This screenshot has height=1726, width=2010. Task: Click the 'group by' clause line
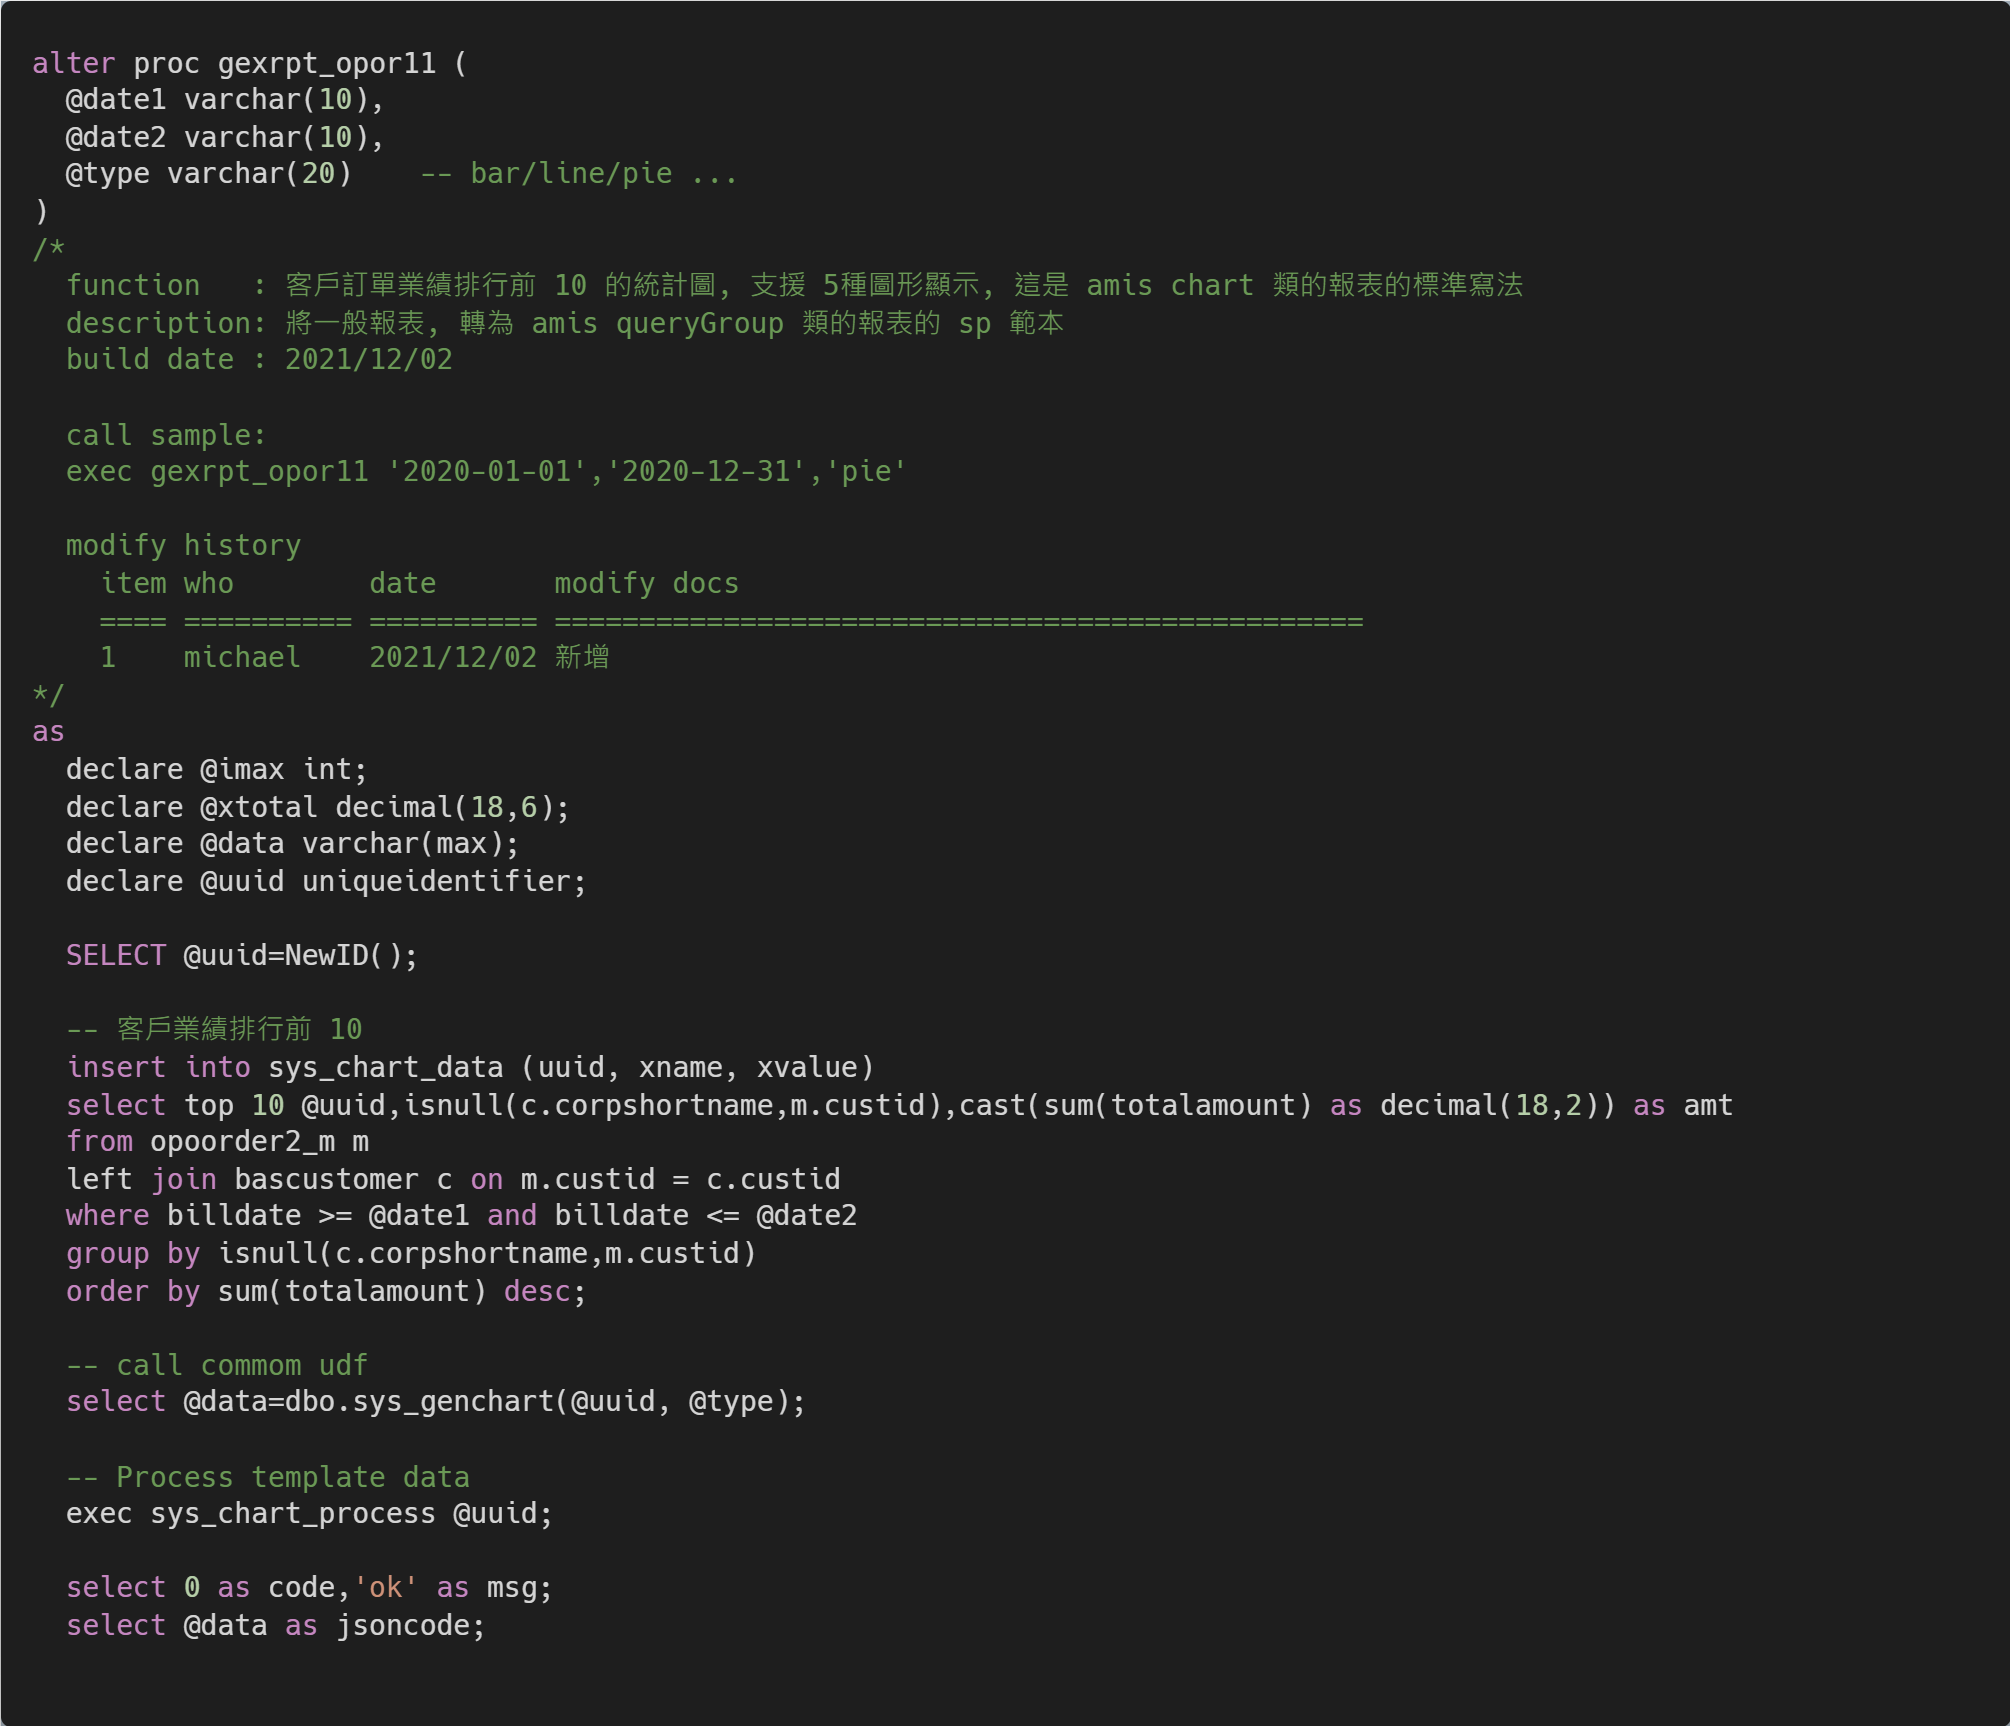(x=410, y=1253)
